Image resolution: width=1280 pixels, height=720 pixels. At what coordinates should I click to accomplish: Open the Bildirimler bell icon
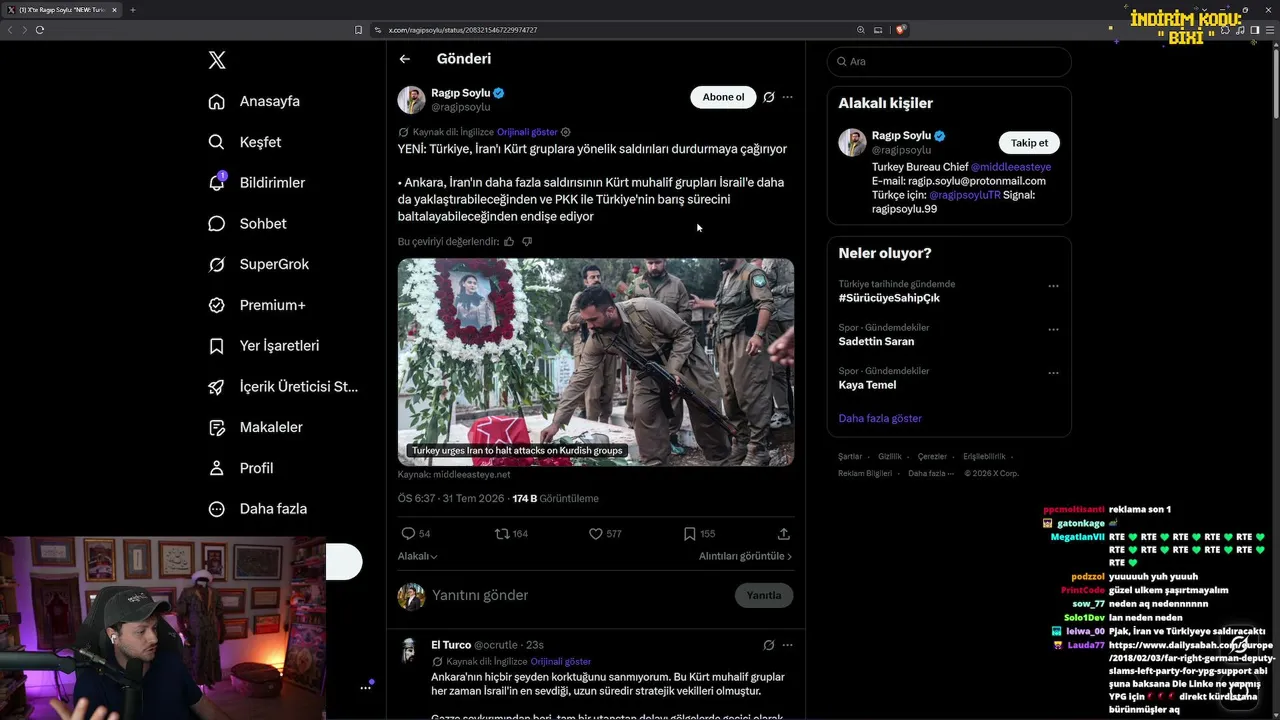coord(216,182)
